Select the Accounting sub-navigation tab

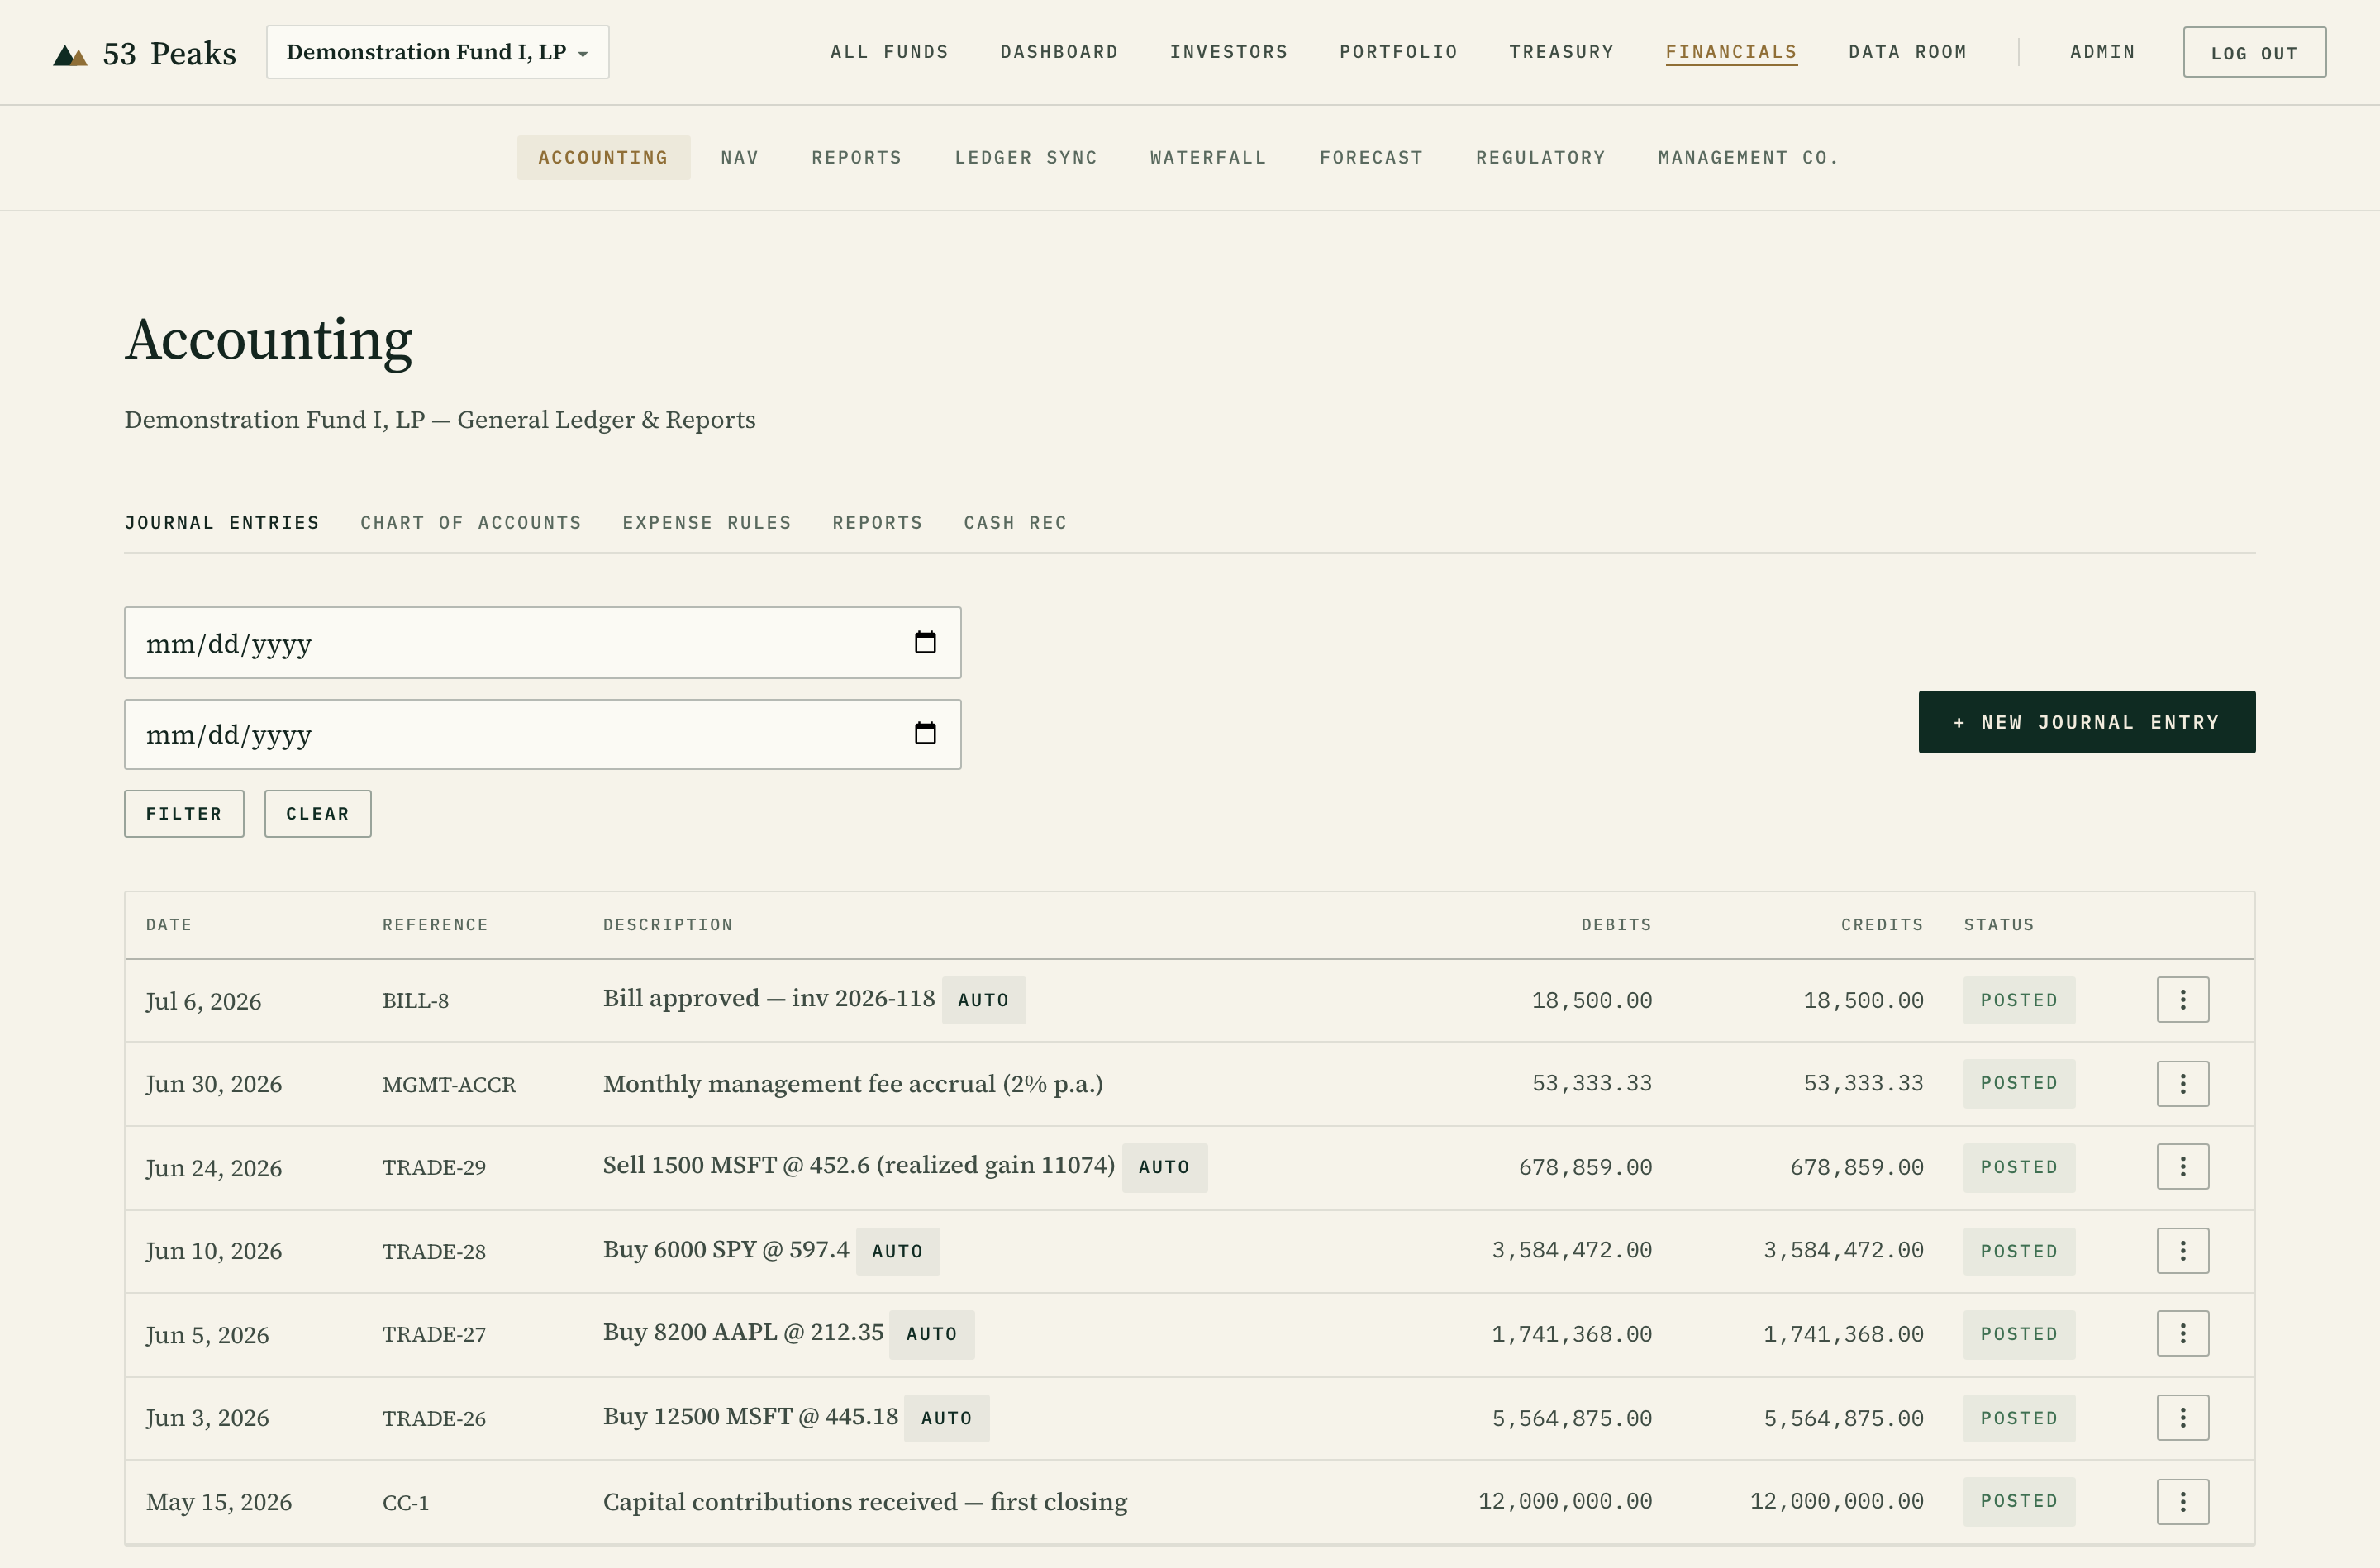point(603,158)
